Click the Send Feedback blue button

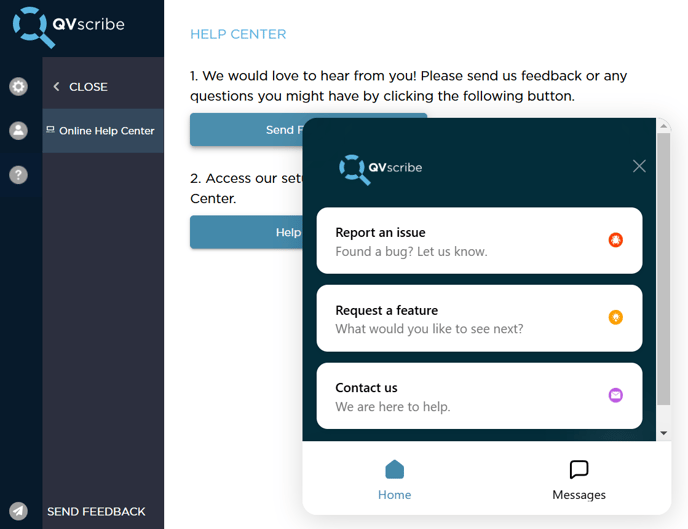[x=246, y=130]
